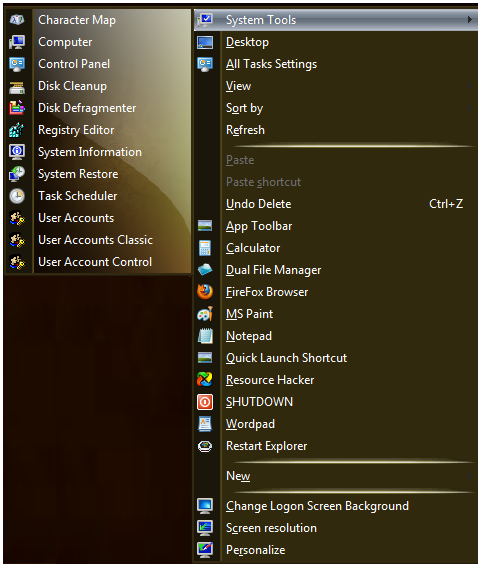This screenshot has height=567, width=481.
Task: Click the Screen resolution icon
Action: pyautogui.click(x=205, y=528)
